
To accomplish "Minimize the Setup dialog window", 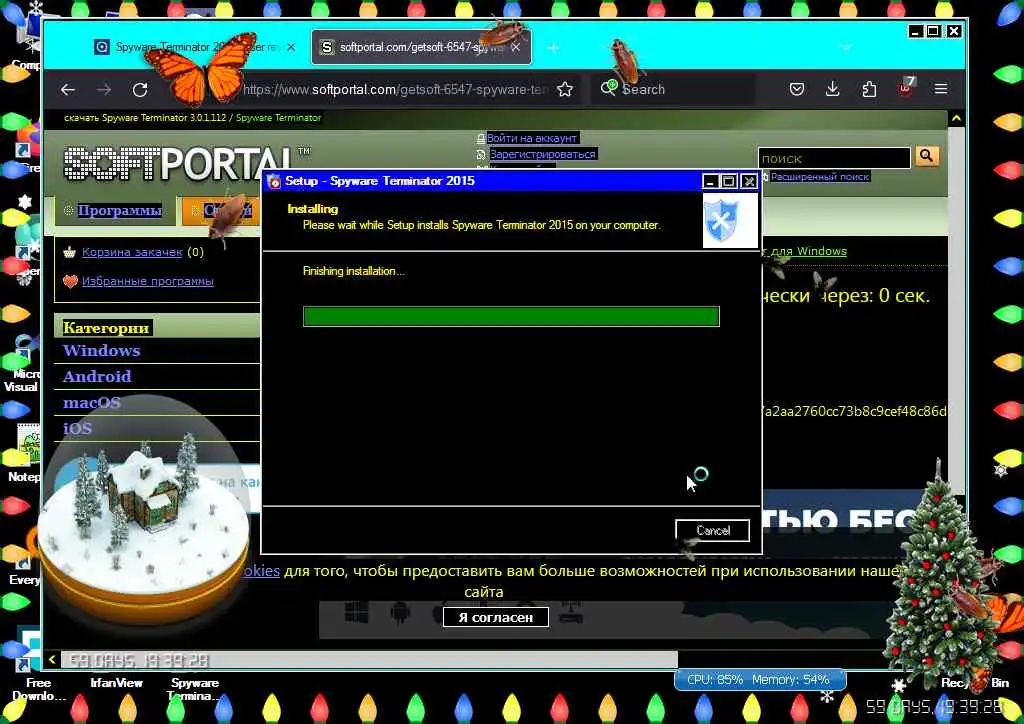I will (710, 181).
